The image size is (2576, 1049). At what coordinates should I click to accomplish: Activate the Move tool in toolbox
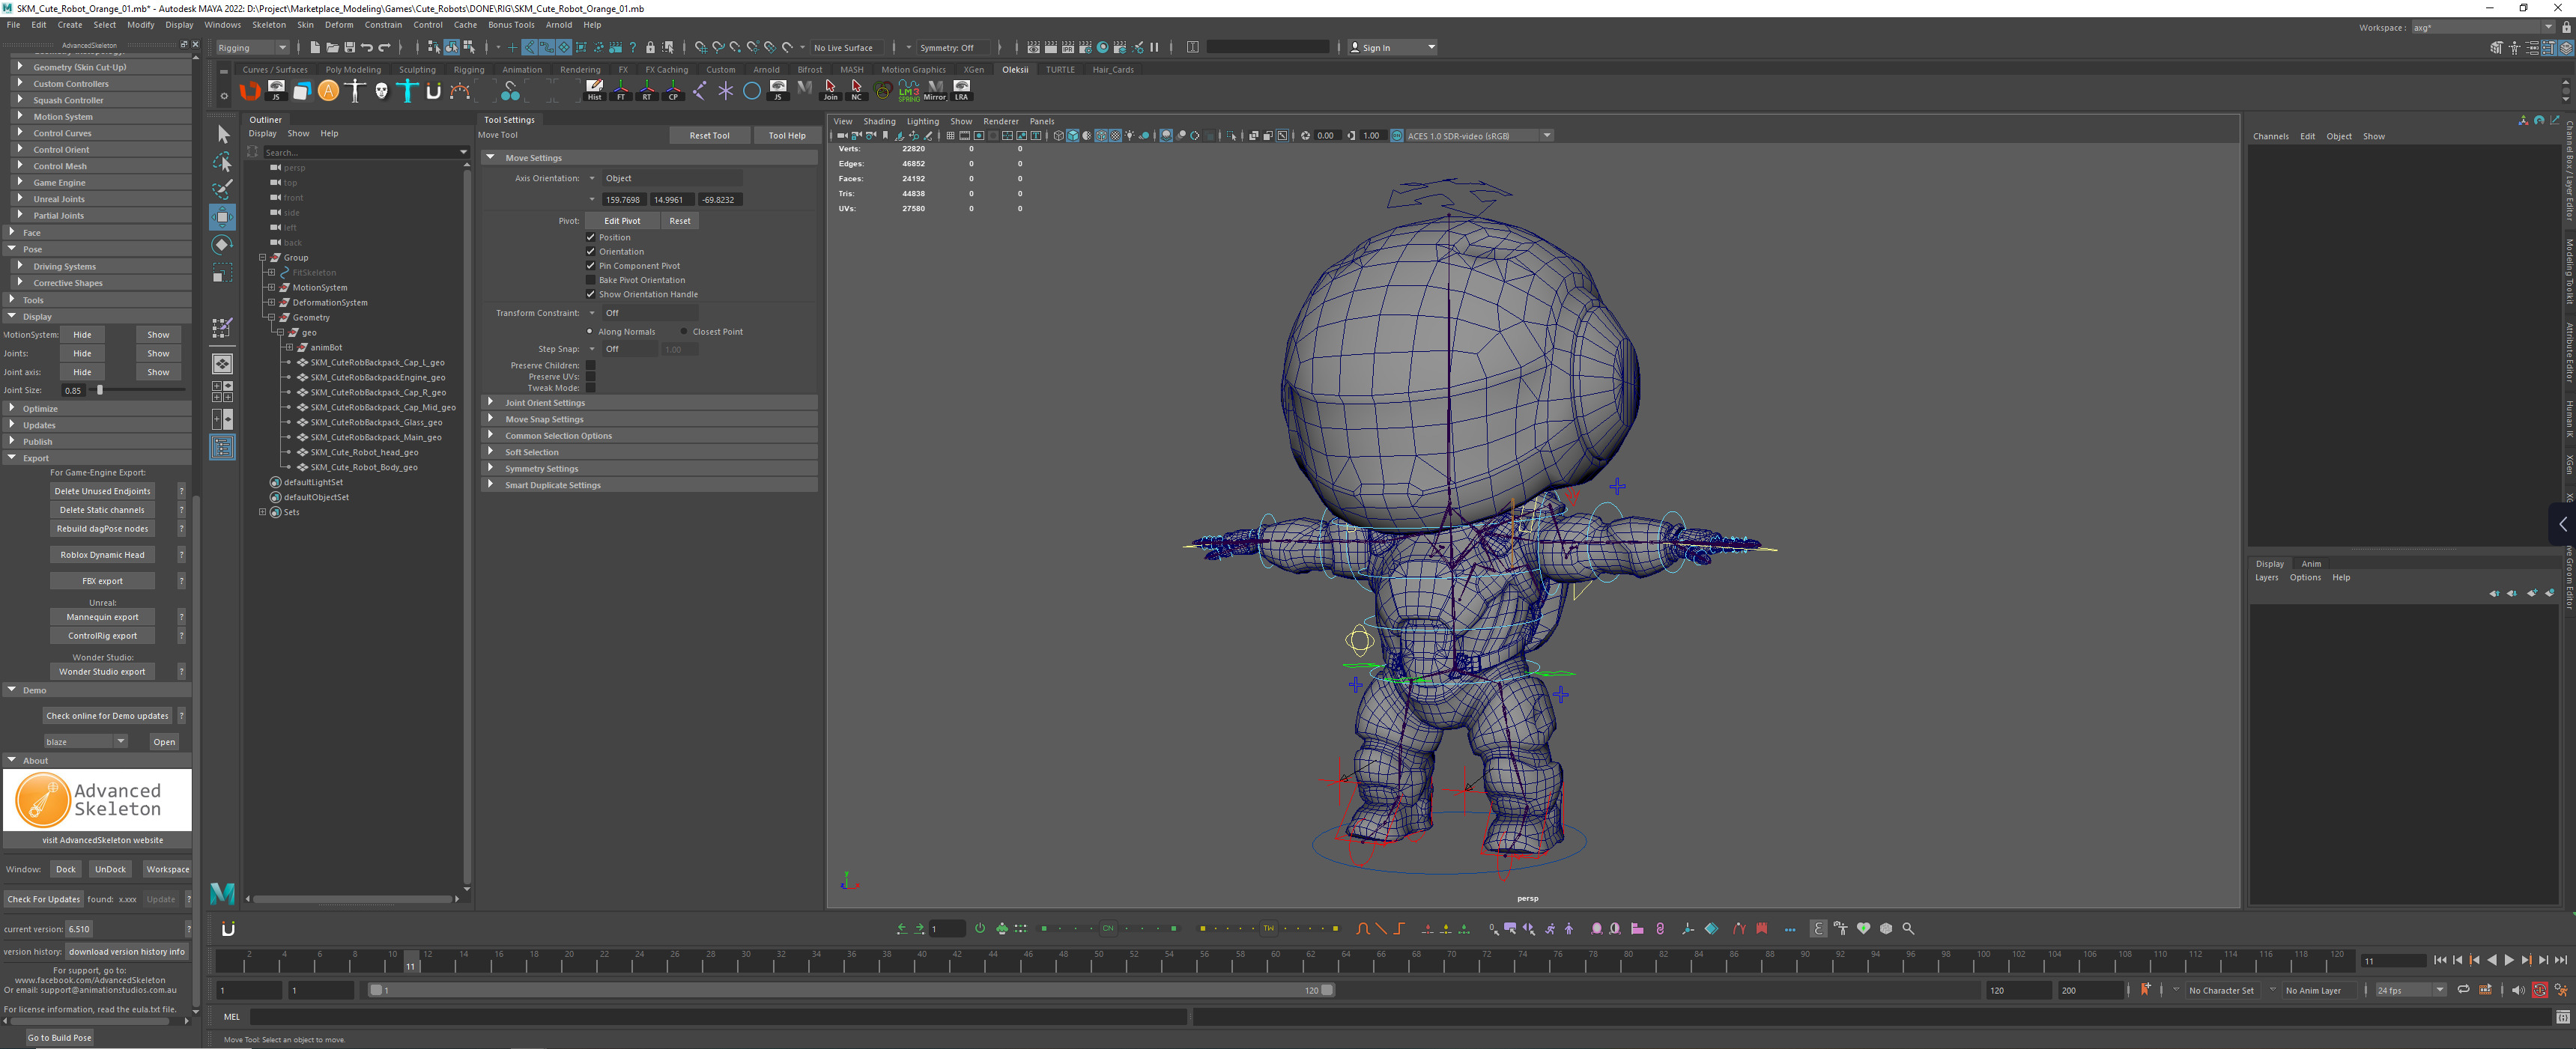pyautogui.click(x=223, y=217)
